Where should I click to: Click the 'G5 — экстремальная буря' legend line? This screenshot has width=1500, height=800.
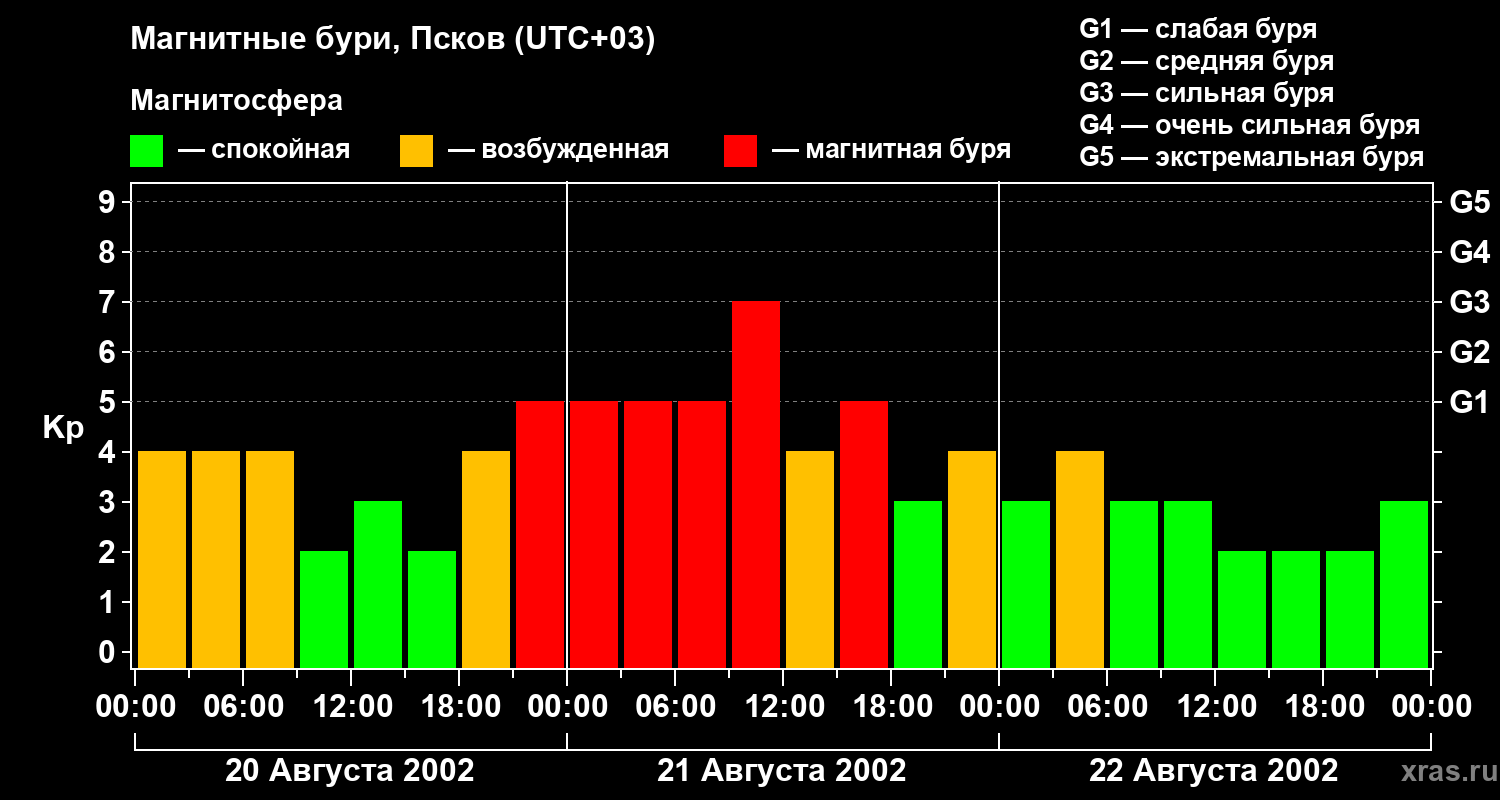click(1251, 157)
